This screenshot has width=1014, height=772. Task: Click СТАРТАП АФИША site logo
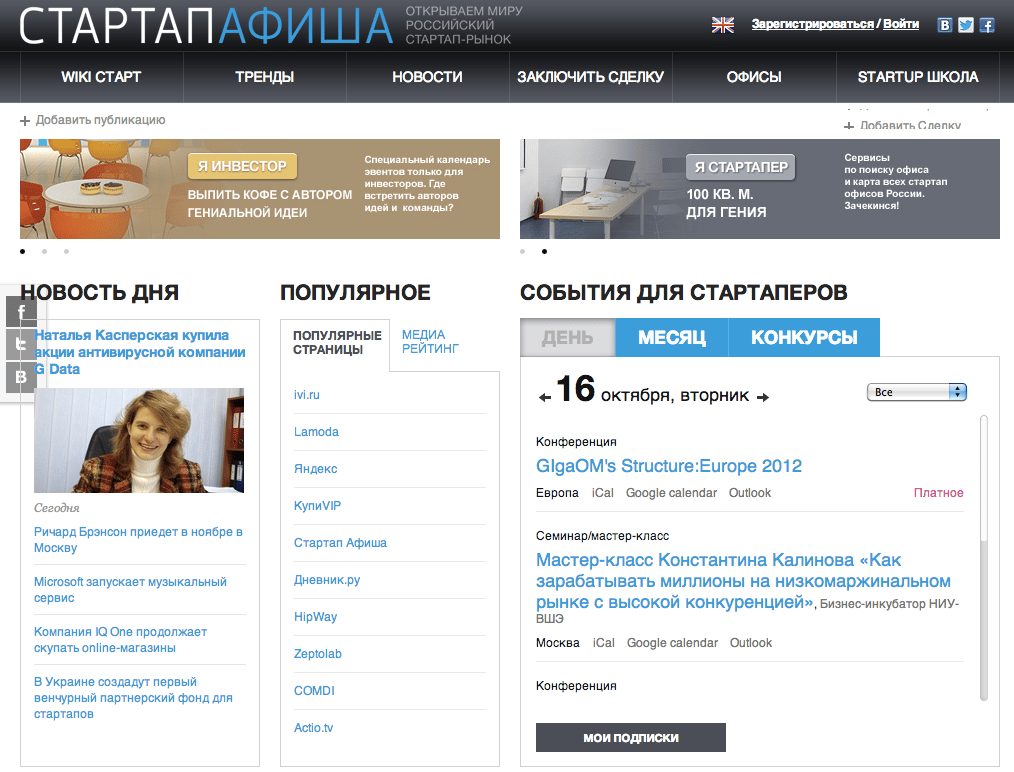click(x=206, y=26)
